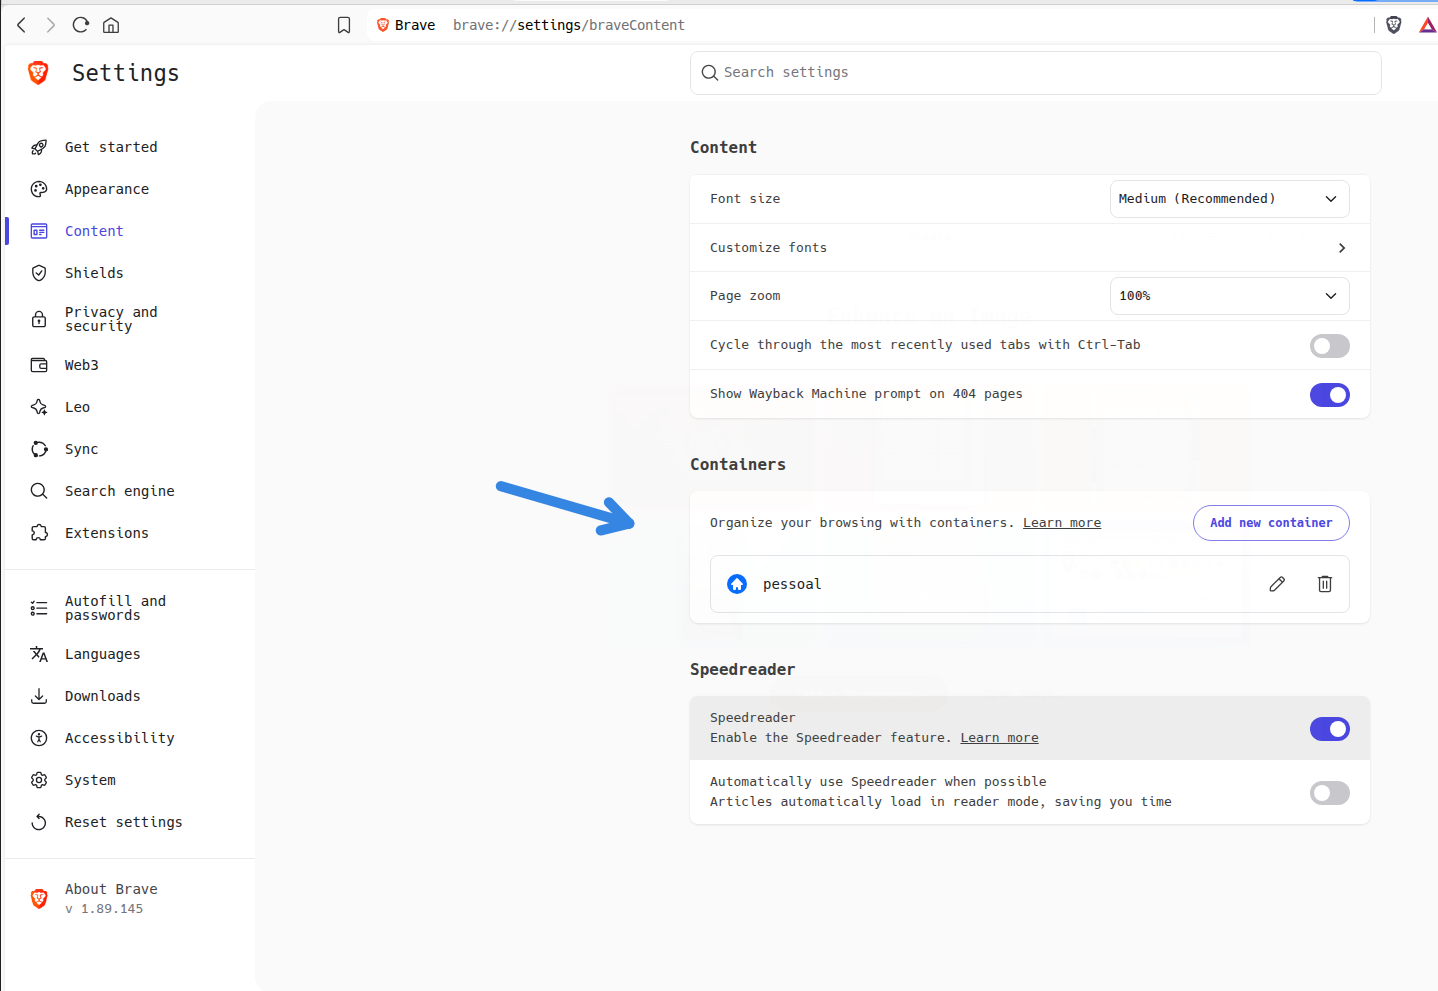Image resolution: width=1438 pixels, height=991 pixels.
Task: Click the Sync icon in sidebar
Action: 39,449
